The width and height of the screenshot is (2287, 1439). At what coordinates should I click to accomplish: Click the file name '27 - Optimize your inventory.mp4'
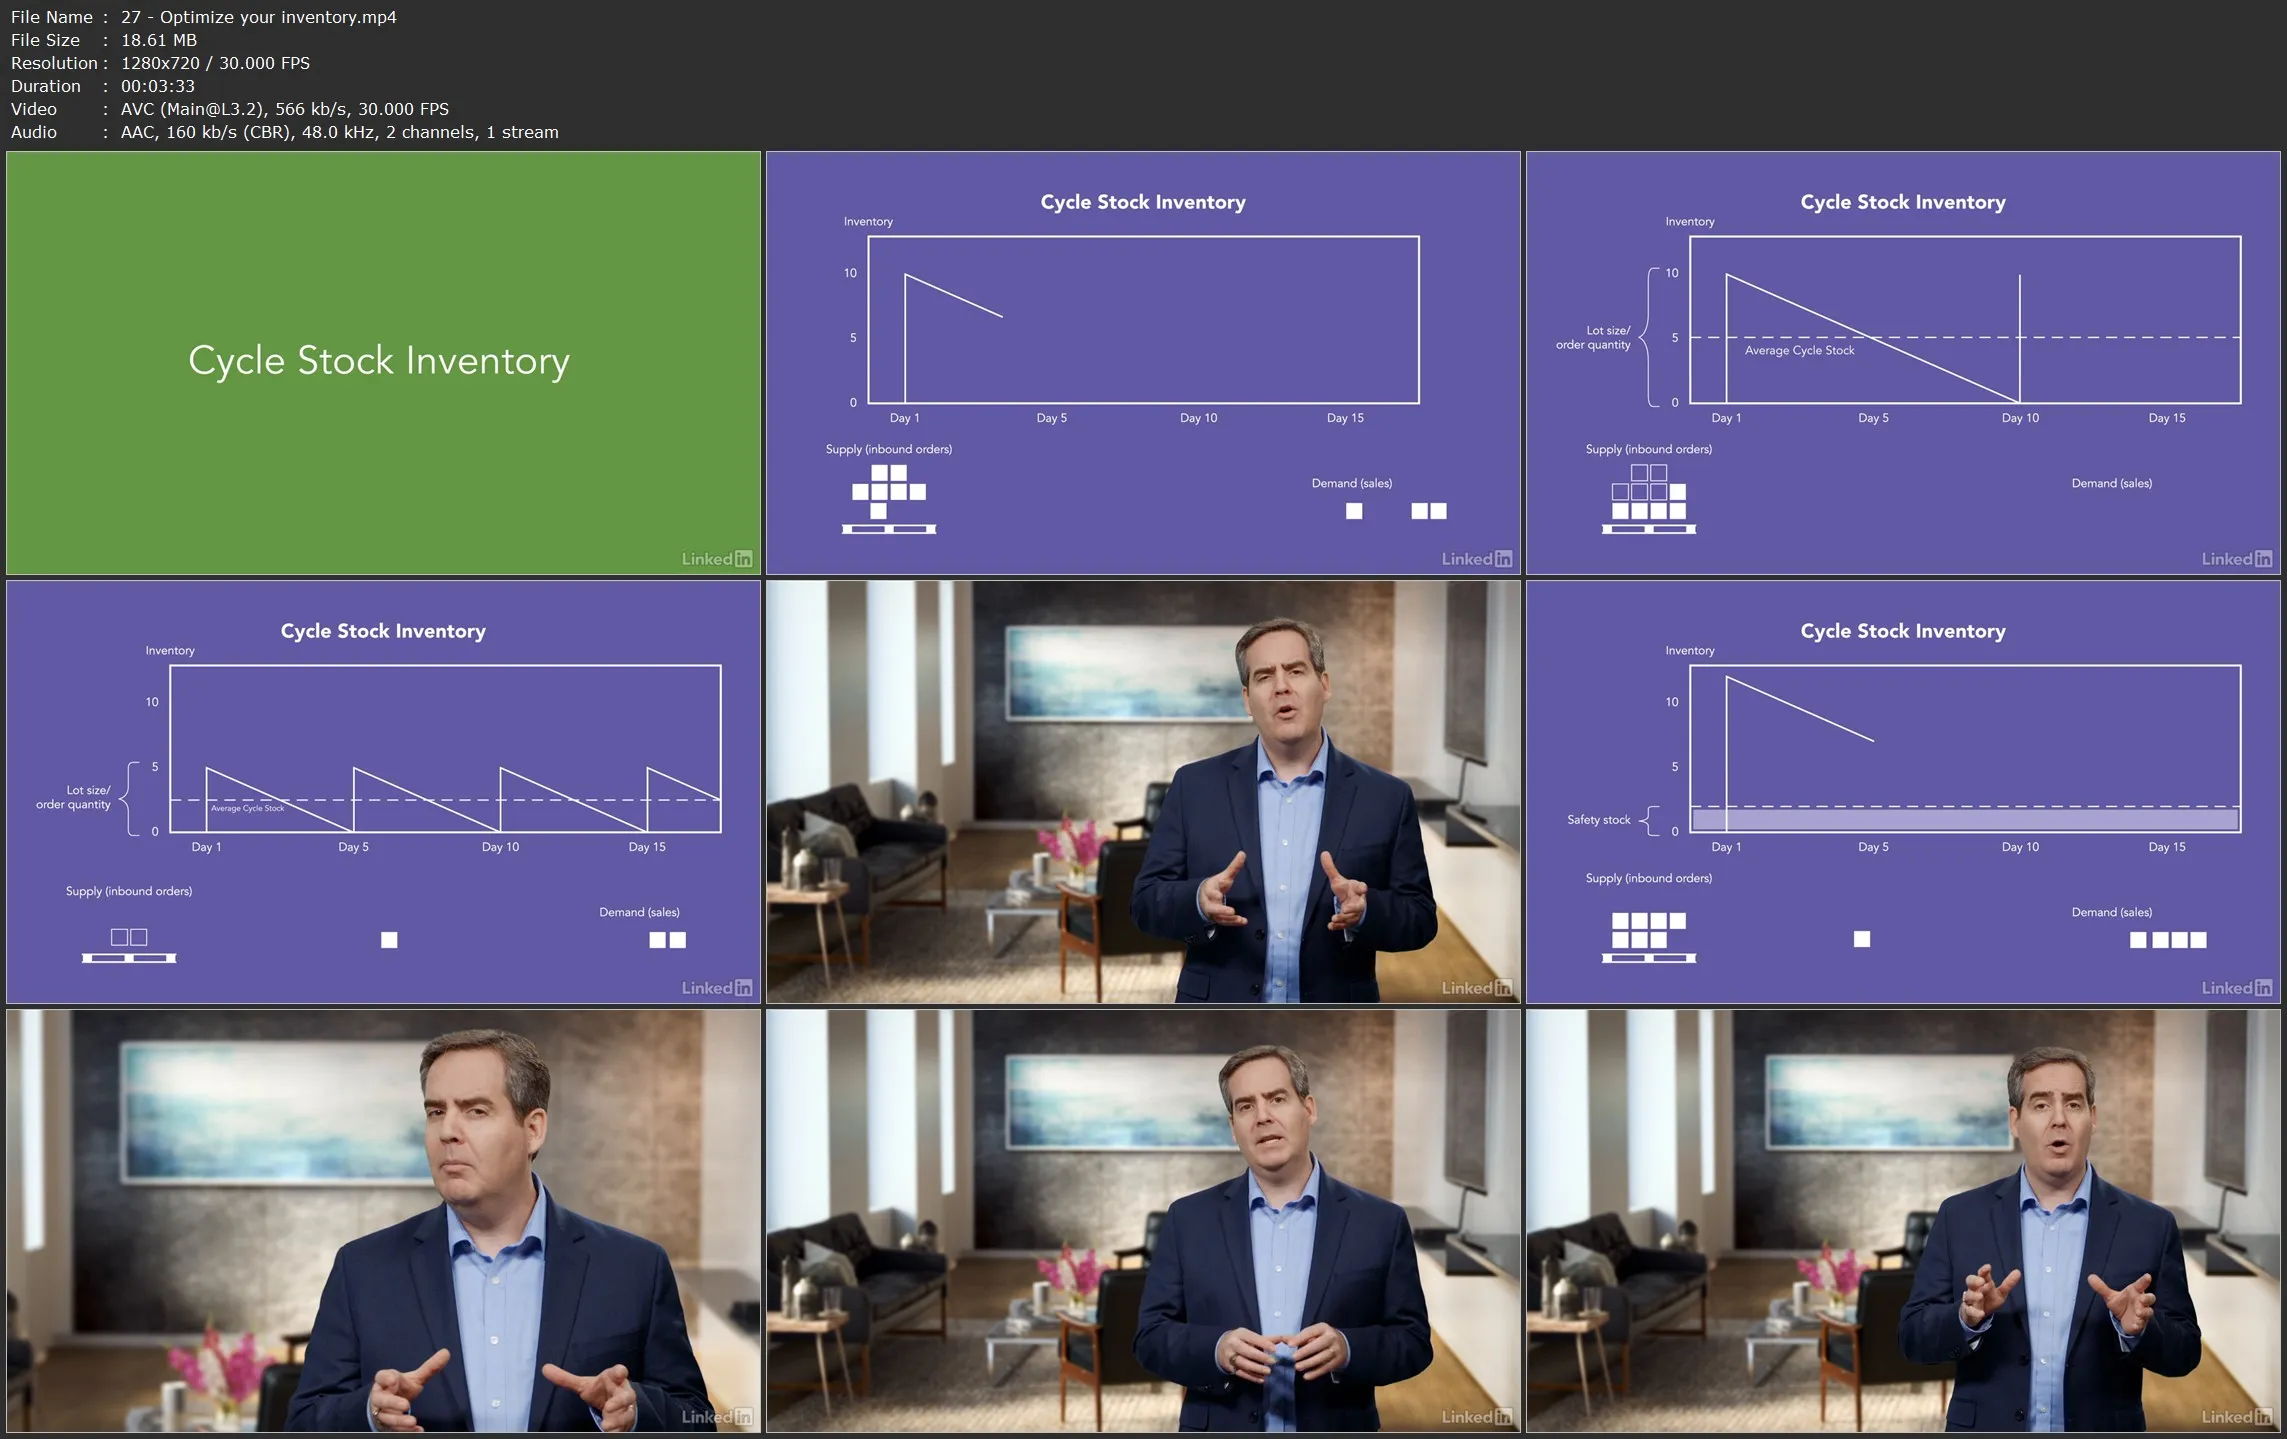259,17
